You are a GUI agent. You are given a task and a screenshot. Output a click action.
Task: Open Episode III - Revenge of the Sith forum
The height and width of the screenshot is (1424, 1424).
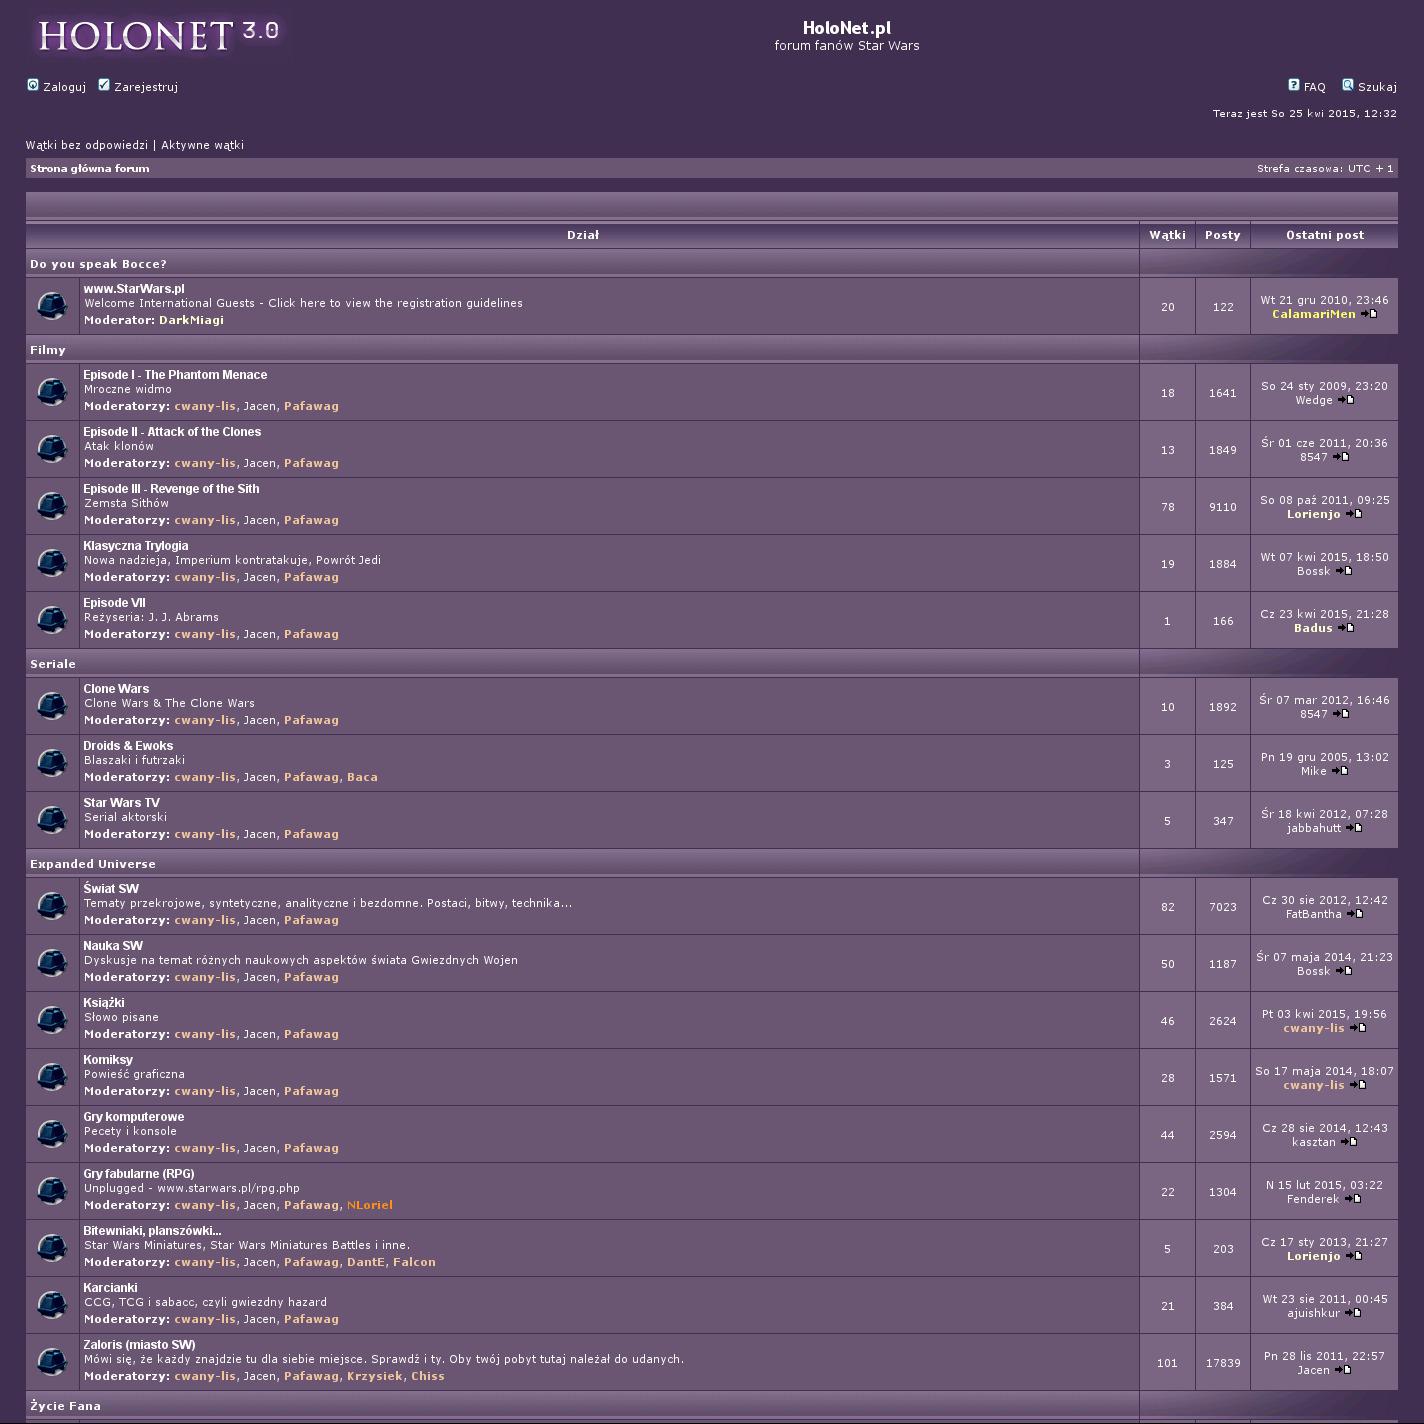point(171,489)
